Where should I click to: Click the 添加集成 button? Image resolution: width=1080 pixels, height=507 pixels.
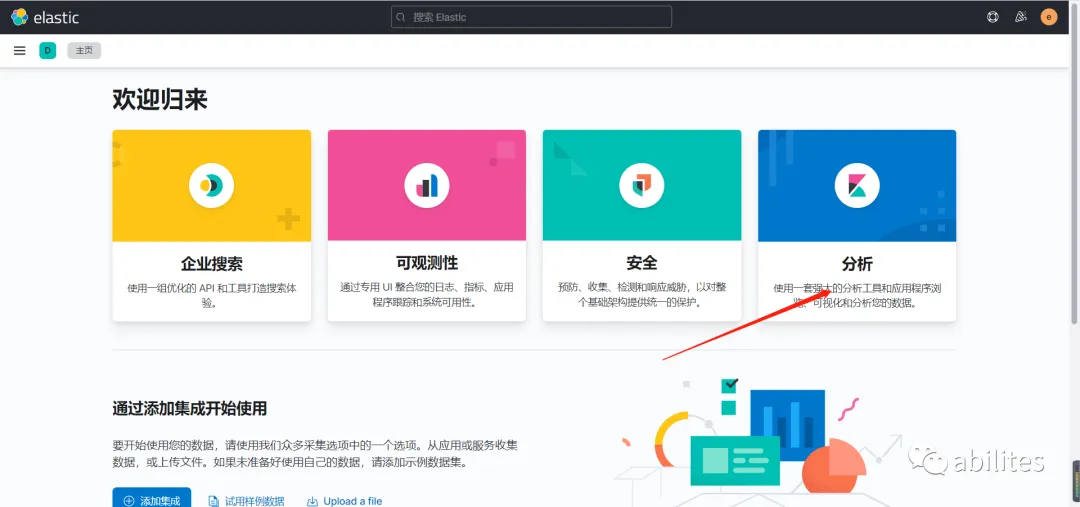click(152, 500)
